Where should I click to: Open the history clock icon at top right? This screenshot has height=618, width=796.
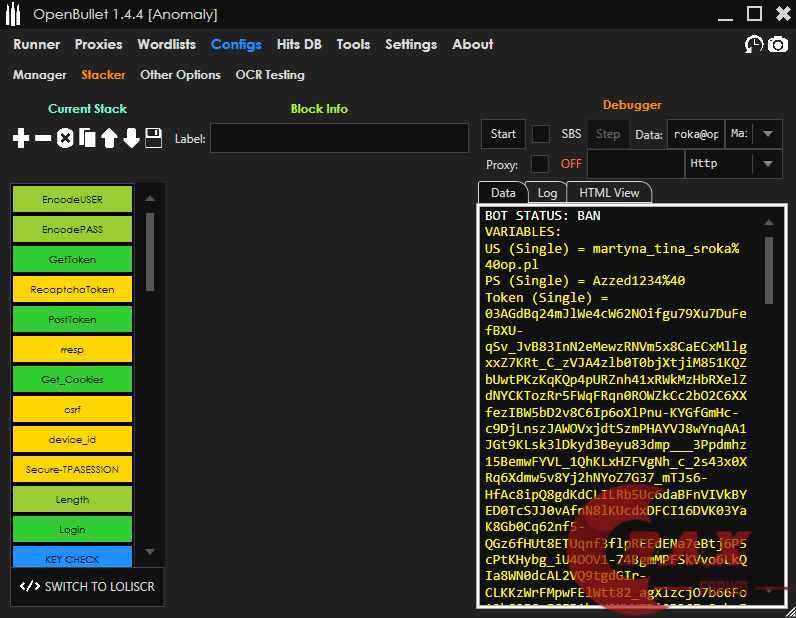point(754,44)
